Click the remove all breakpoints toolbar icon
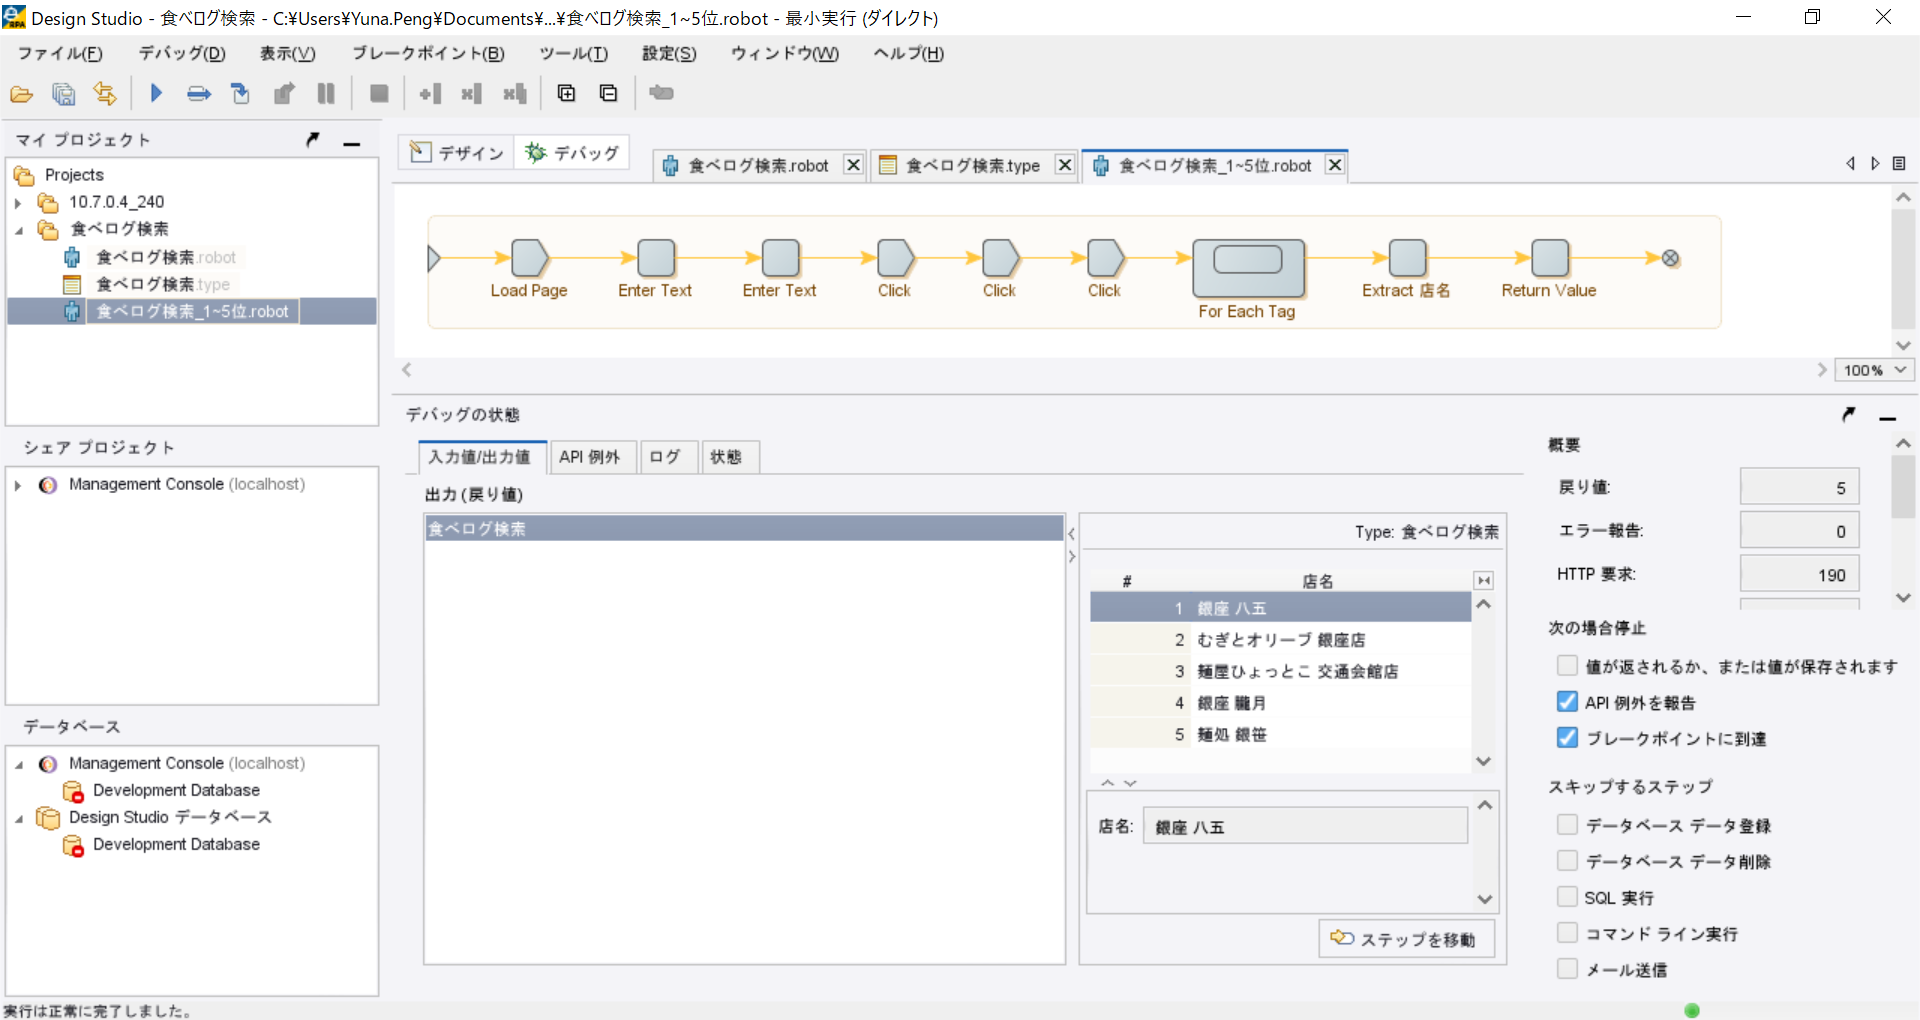Image resolution: width=1920 pixels, height=1020 pixels. 515,94
